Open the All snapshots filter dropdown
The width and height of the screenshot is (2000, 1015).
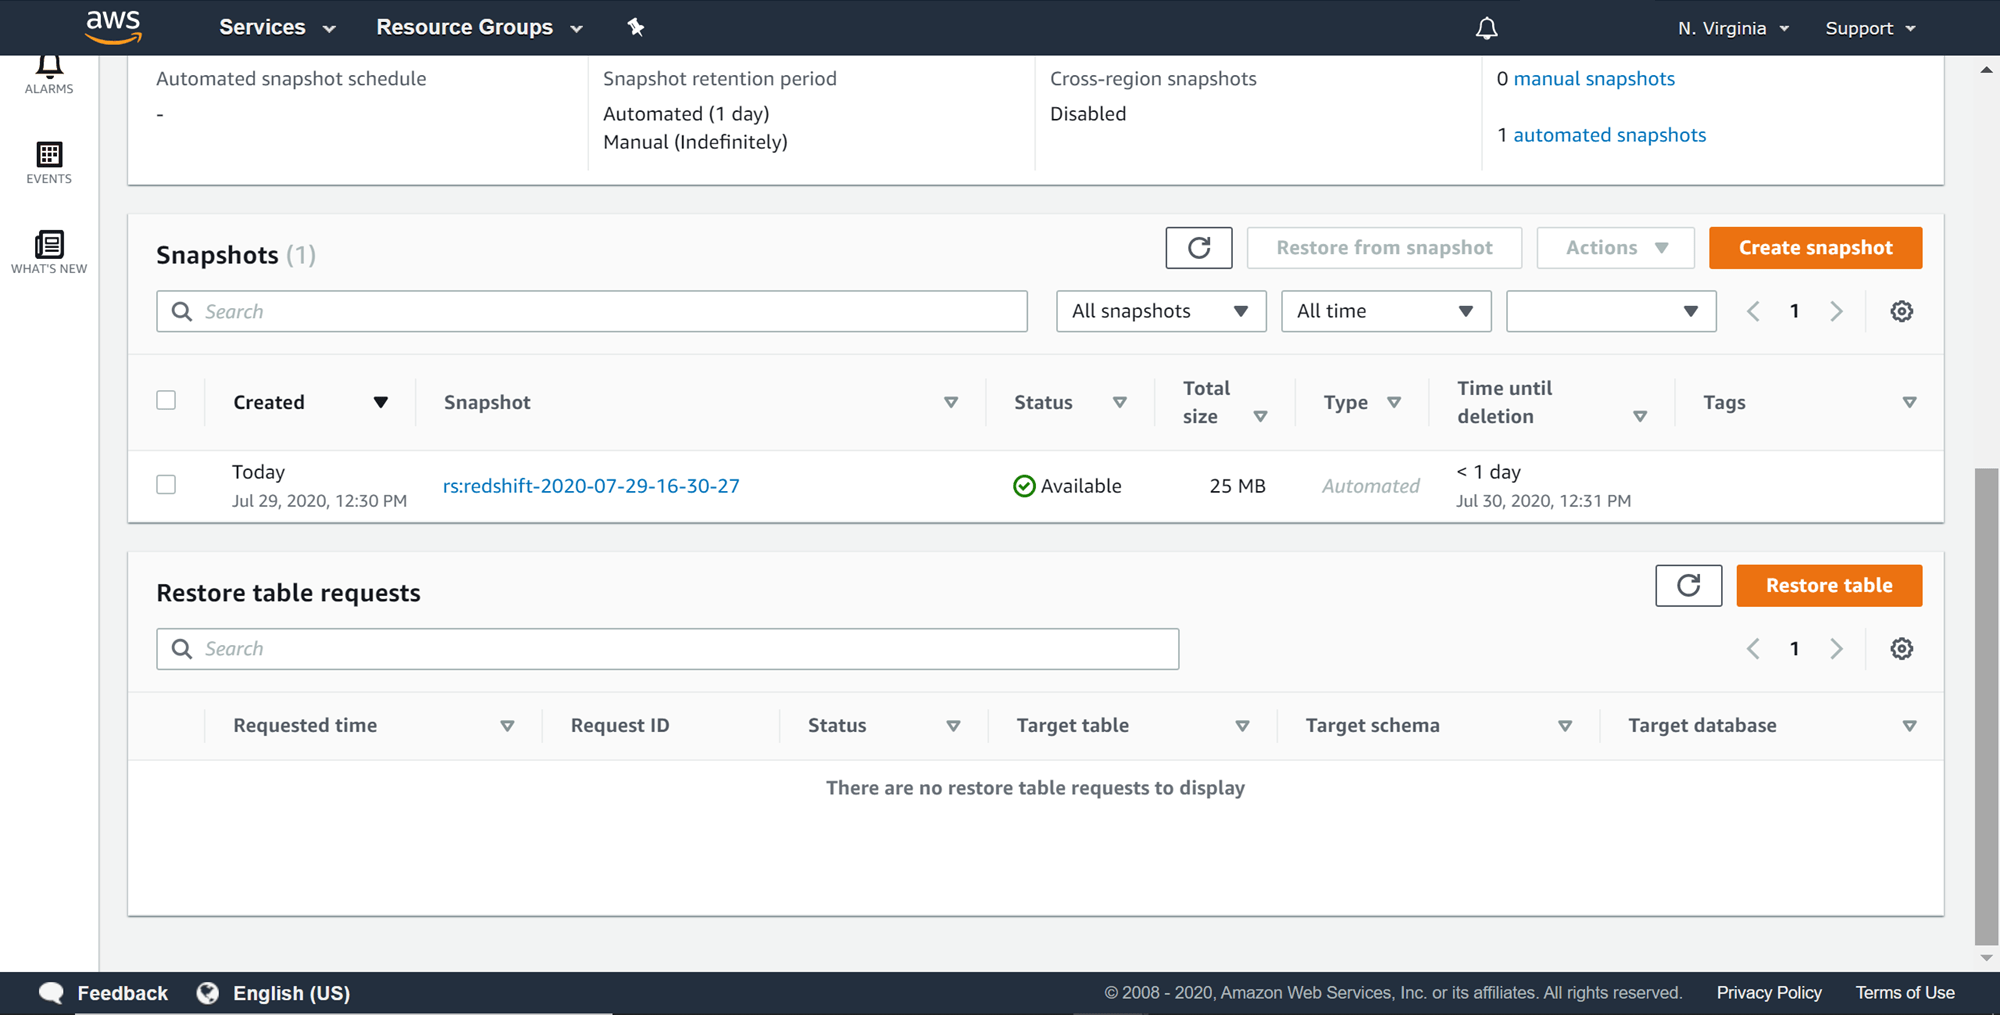(x=1160, y=311)
